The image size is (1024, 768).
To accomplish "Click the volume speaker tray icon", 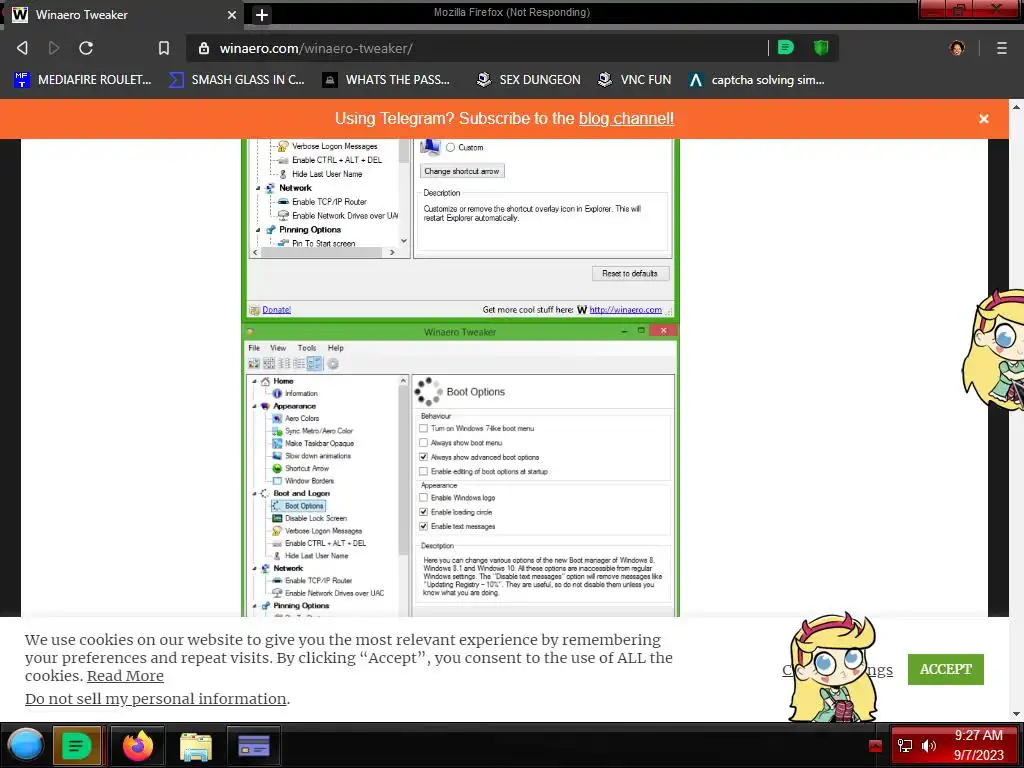I will (x=929, y=746).
